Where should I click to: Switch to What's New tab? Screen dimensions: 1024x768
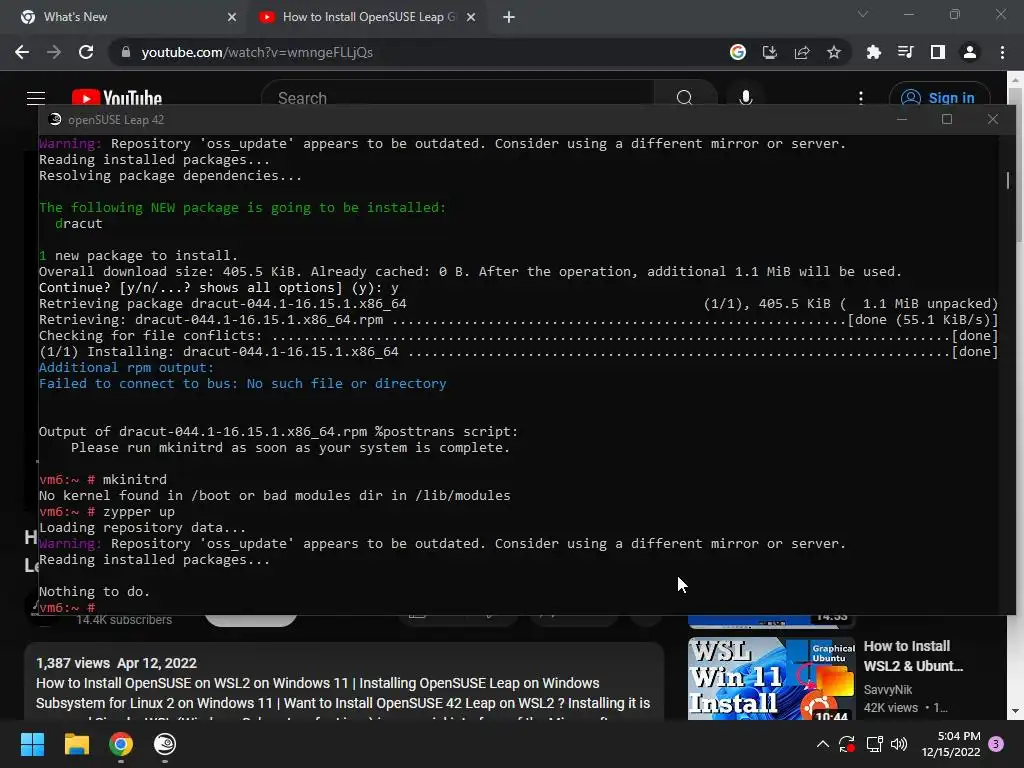pyautogui.click(x=125, y=17)
